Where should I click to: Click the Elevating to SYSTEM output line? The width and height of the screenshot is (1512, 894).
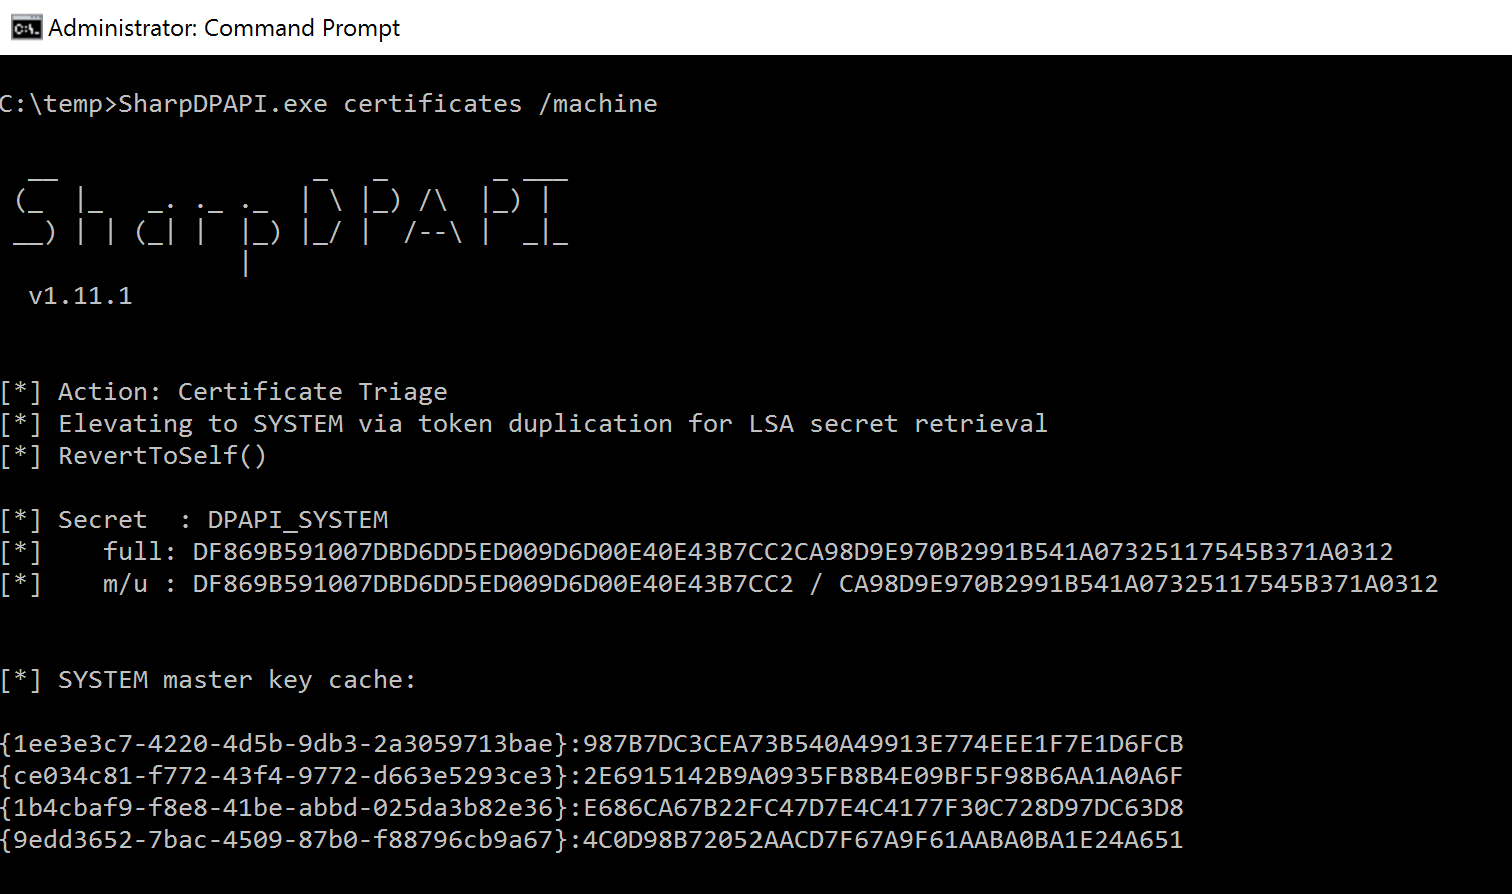[552, 424]
